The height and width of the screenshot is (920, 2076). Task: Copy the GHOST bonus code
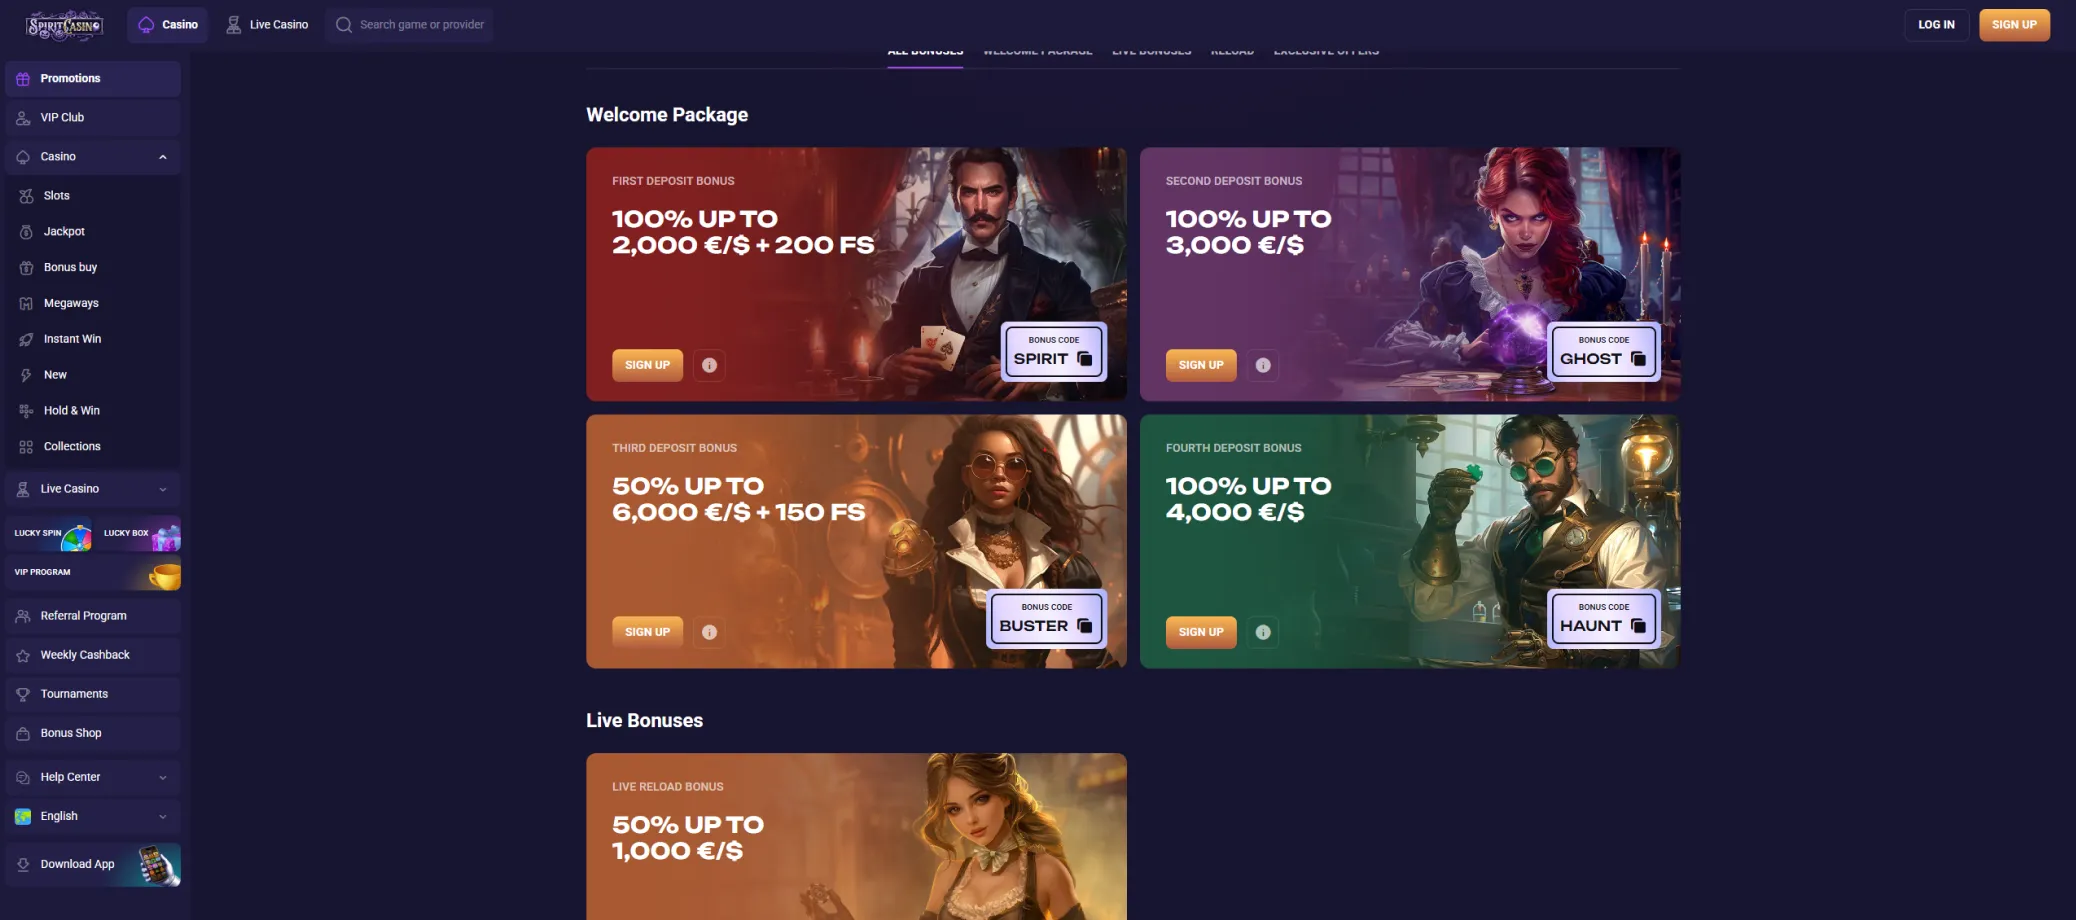(x=1638, y=359)
